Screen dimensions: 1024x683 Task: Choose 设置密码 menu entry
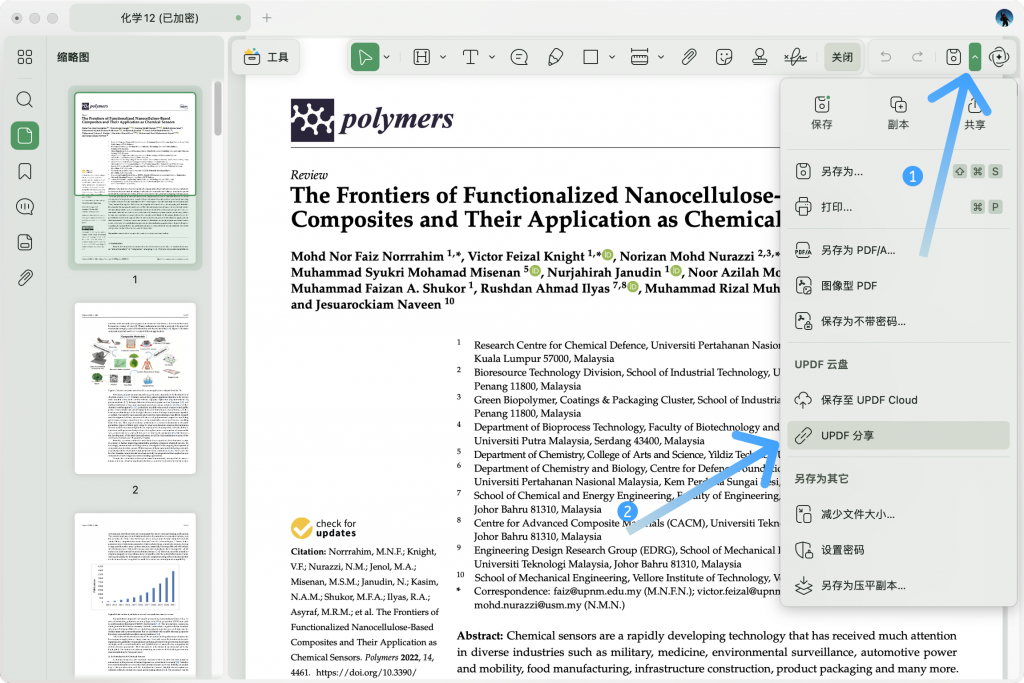[898, 550]
